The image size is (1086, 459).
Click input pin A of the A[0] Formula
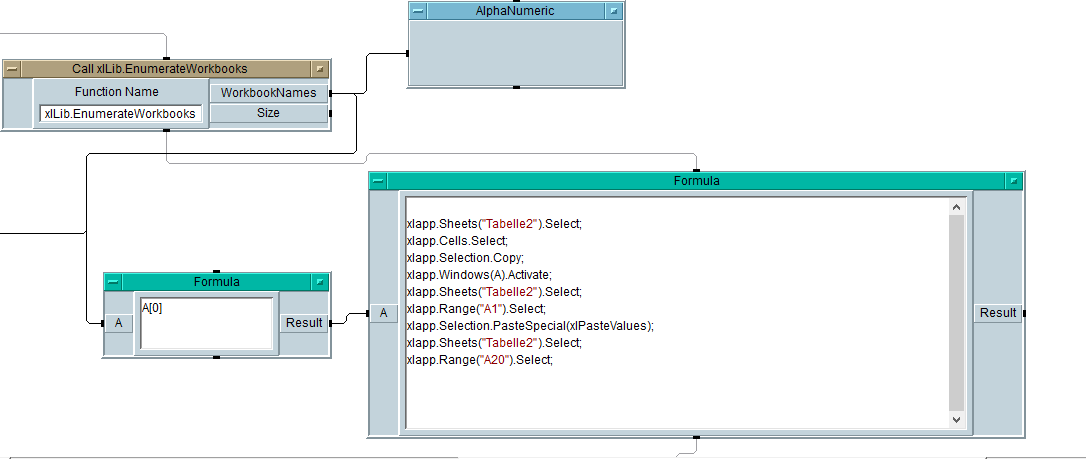click(x=118, y=323)
